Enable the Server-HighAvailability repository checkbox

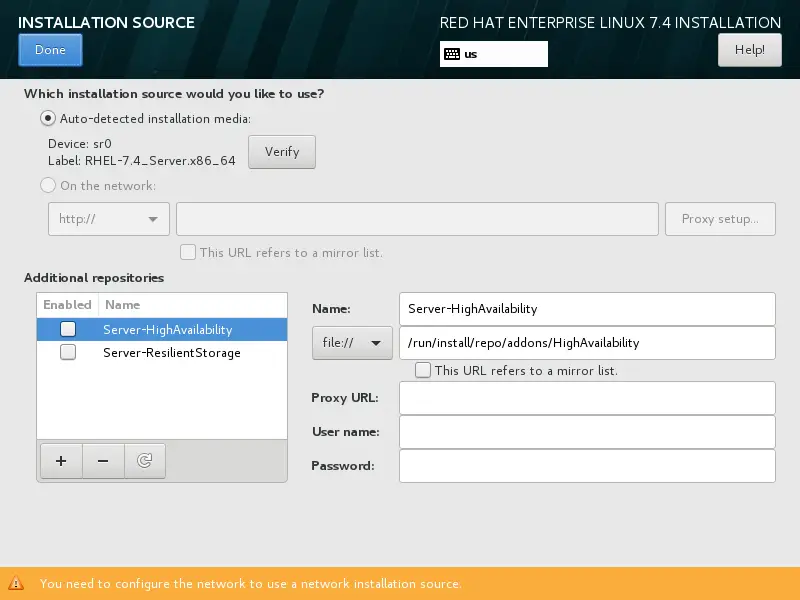click(68, 329)
